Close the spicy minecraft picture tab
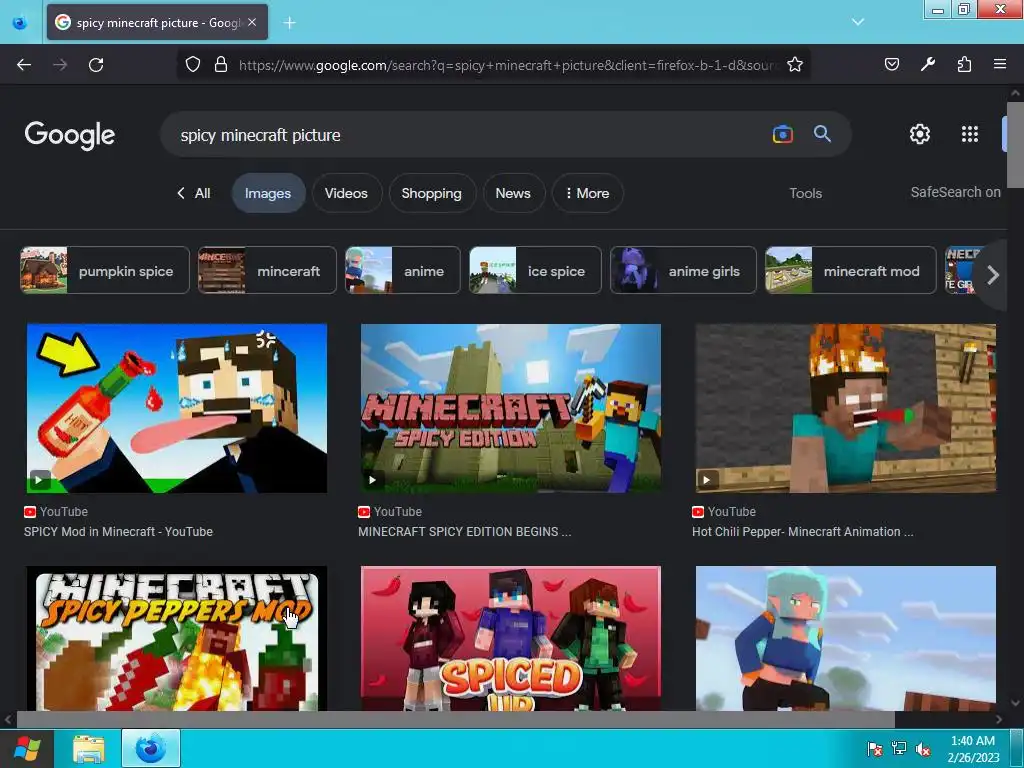 (252, 22)
